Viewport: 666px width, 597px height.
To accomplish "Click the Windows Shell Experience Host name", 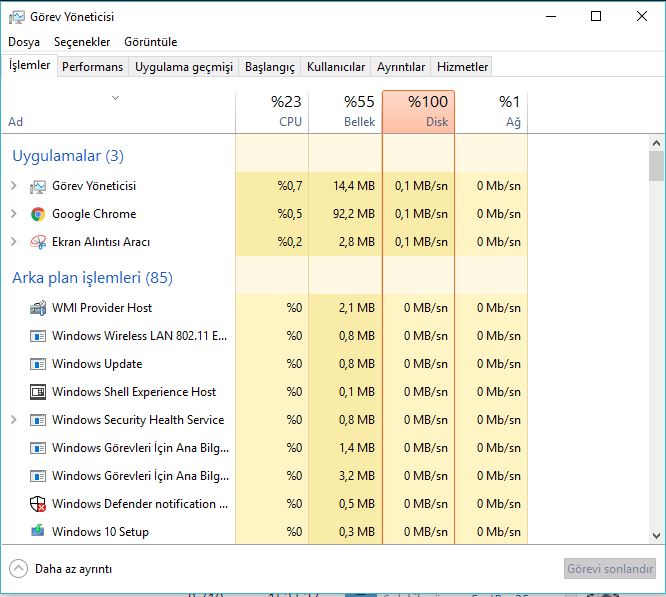I will (134, 392).
